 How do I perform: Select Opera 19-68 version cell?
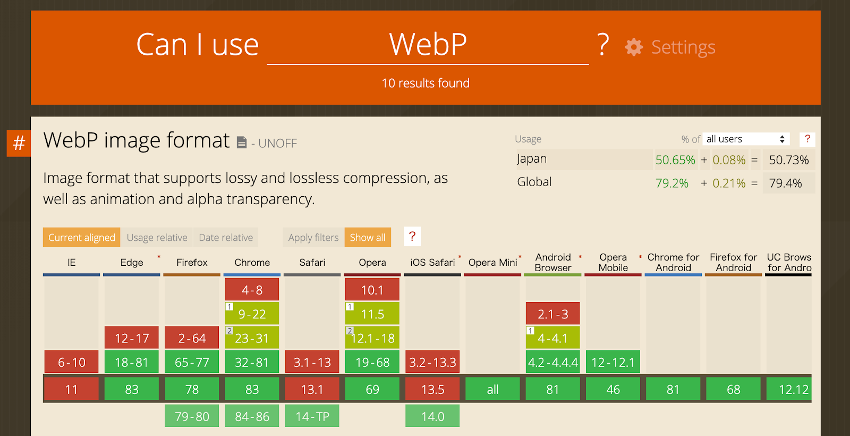(x=372, y=362)
